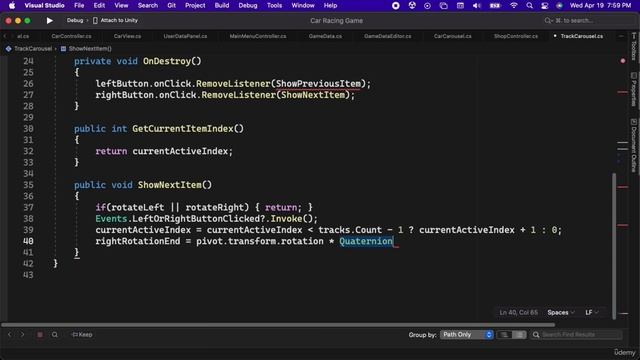Open the Help menu
Viewport: 640px width, 360px height.
tap(330, 5)
